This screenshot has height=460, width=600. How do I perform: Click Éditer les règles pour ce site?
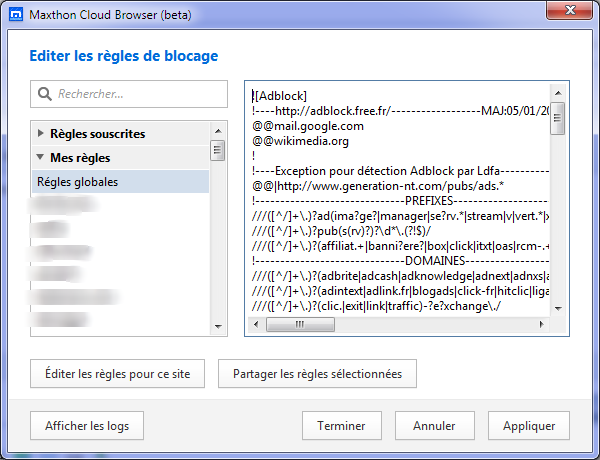[x=117, y=374]
